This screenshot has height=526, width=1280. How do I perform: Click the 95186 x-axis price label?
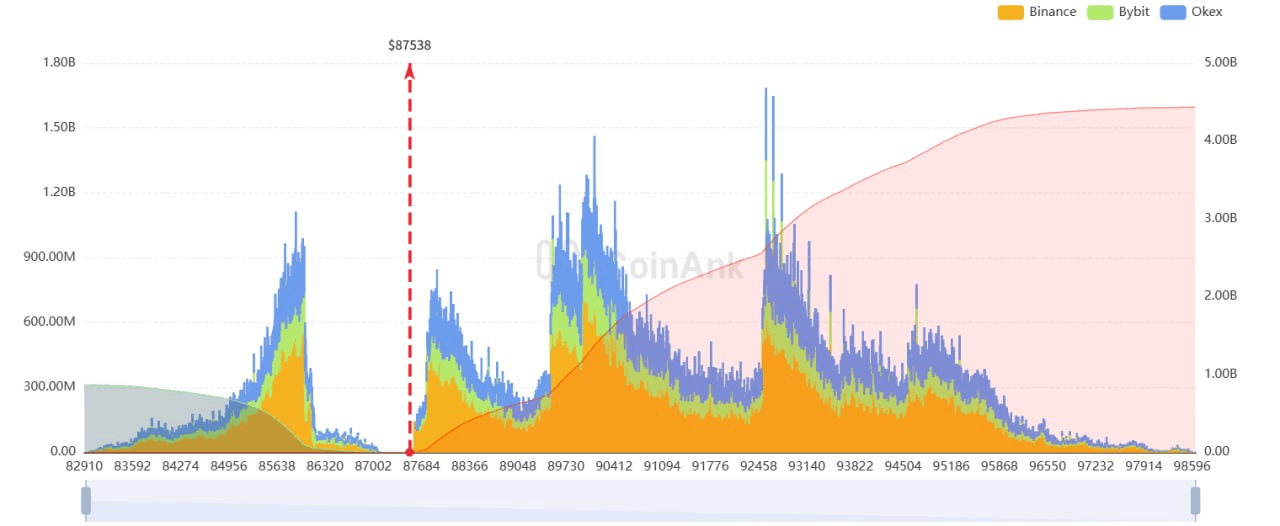pyautogui.click(x=951, y=466)
